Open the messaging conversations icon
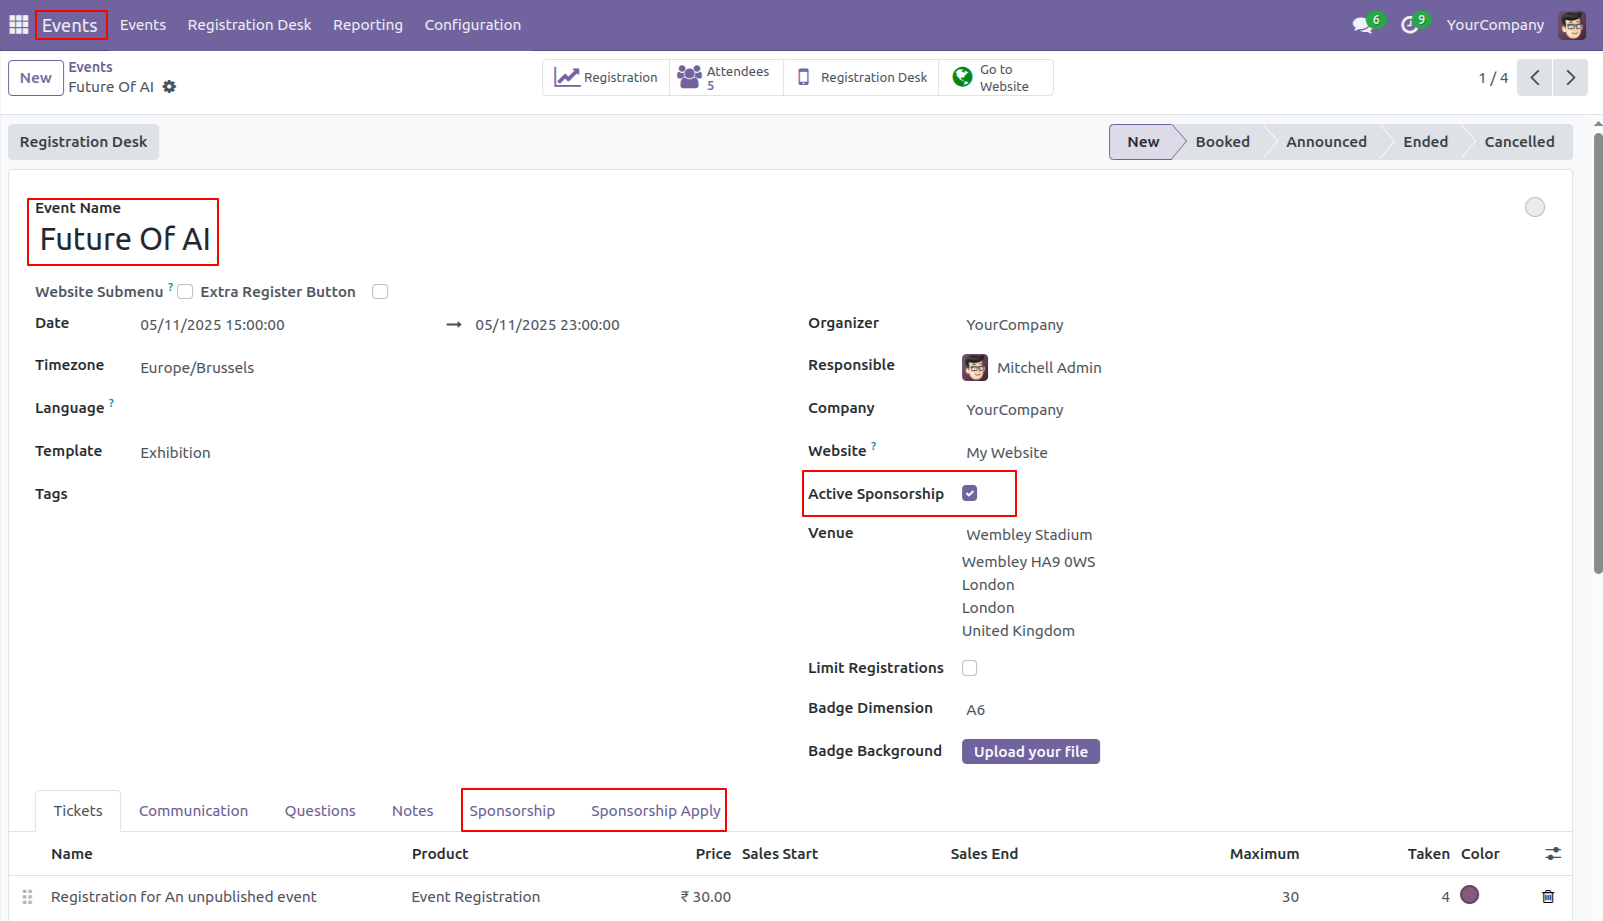Screen dimensions: 1603x921 pos(1360,24)
